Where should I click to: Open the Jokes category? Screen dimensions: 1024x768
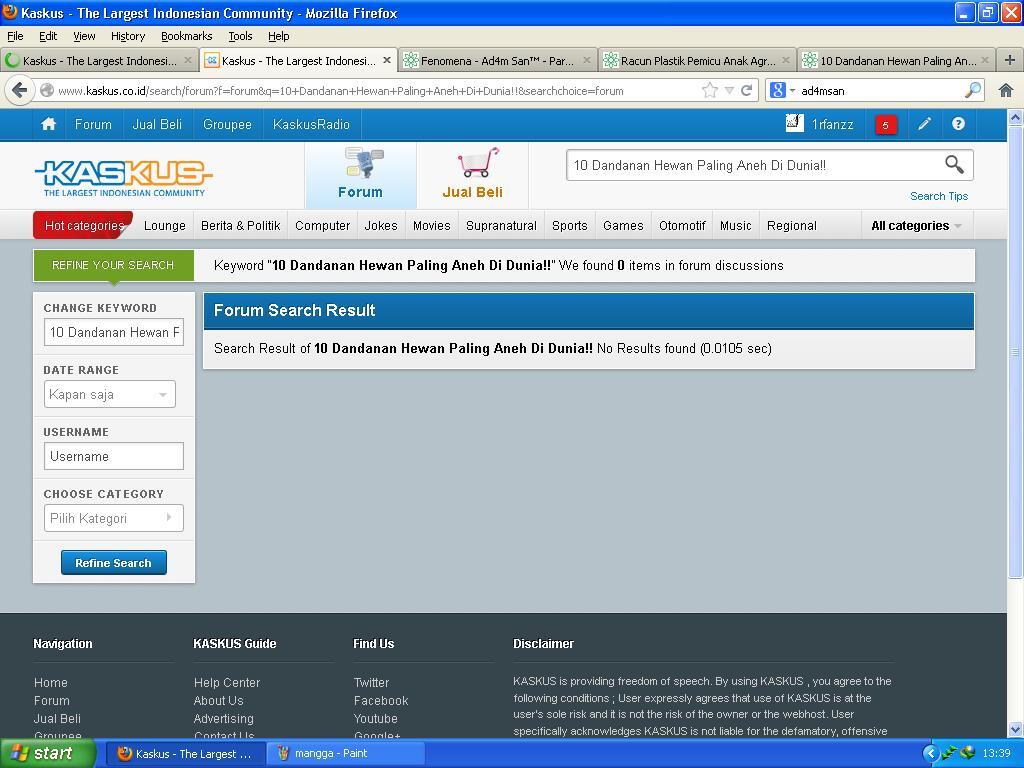tap(381, 226)
